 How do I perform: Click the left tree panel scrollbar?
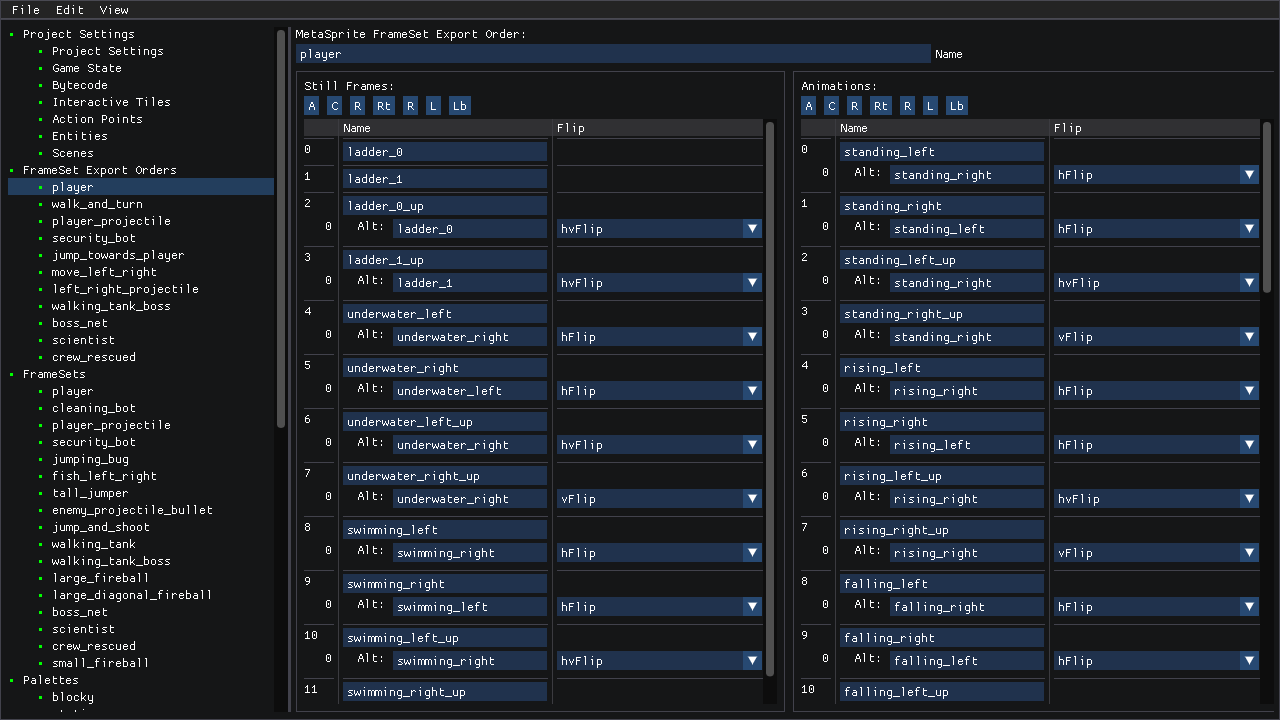point(281,228)
